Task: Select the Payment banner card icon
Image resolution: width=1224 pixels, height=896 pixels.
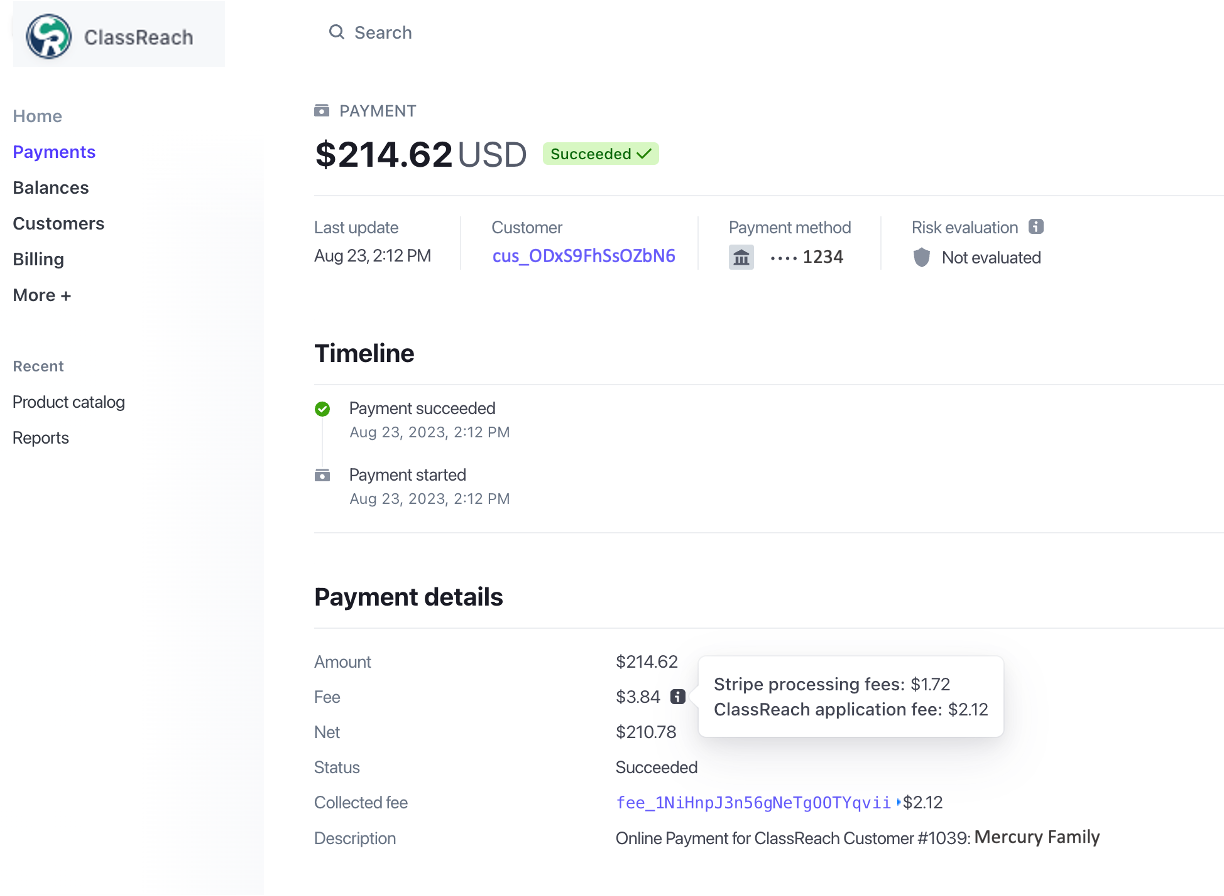Action: click(322, 110)
